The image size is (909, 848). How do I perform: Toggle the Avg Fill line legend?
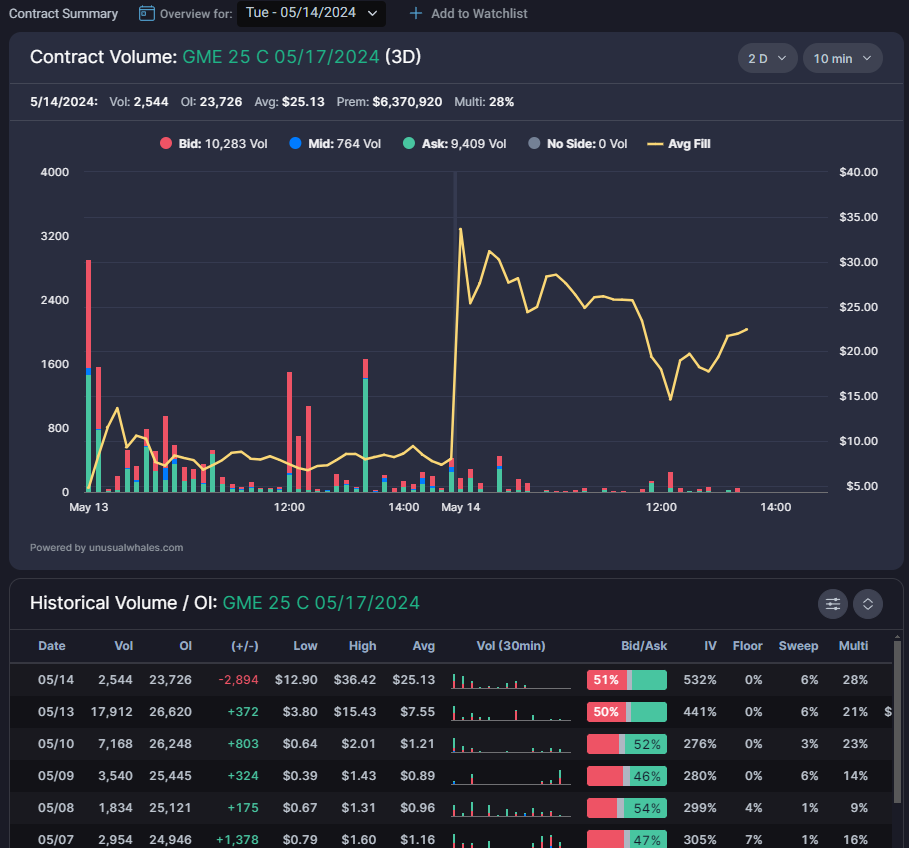tap(679, 144)
